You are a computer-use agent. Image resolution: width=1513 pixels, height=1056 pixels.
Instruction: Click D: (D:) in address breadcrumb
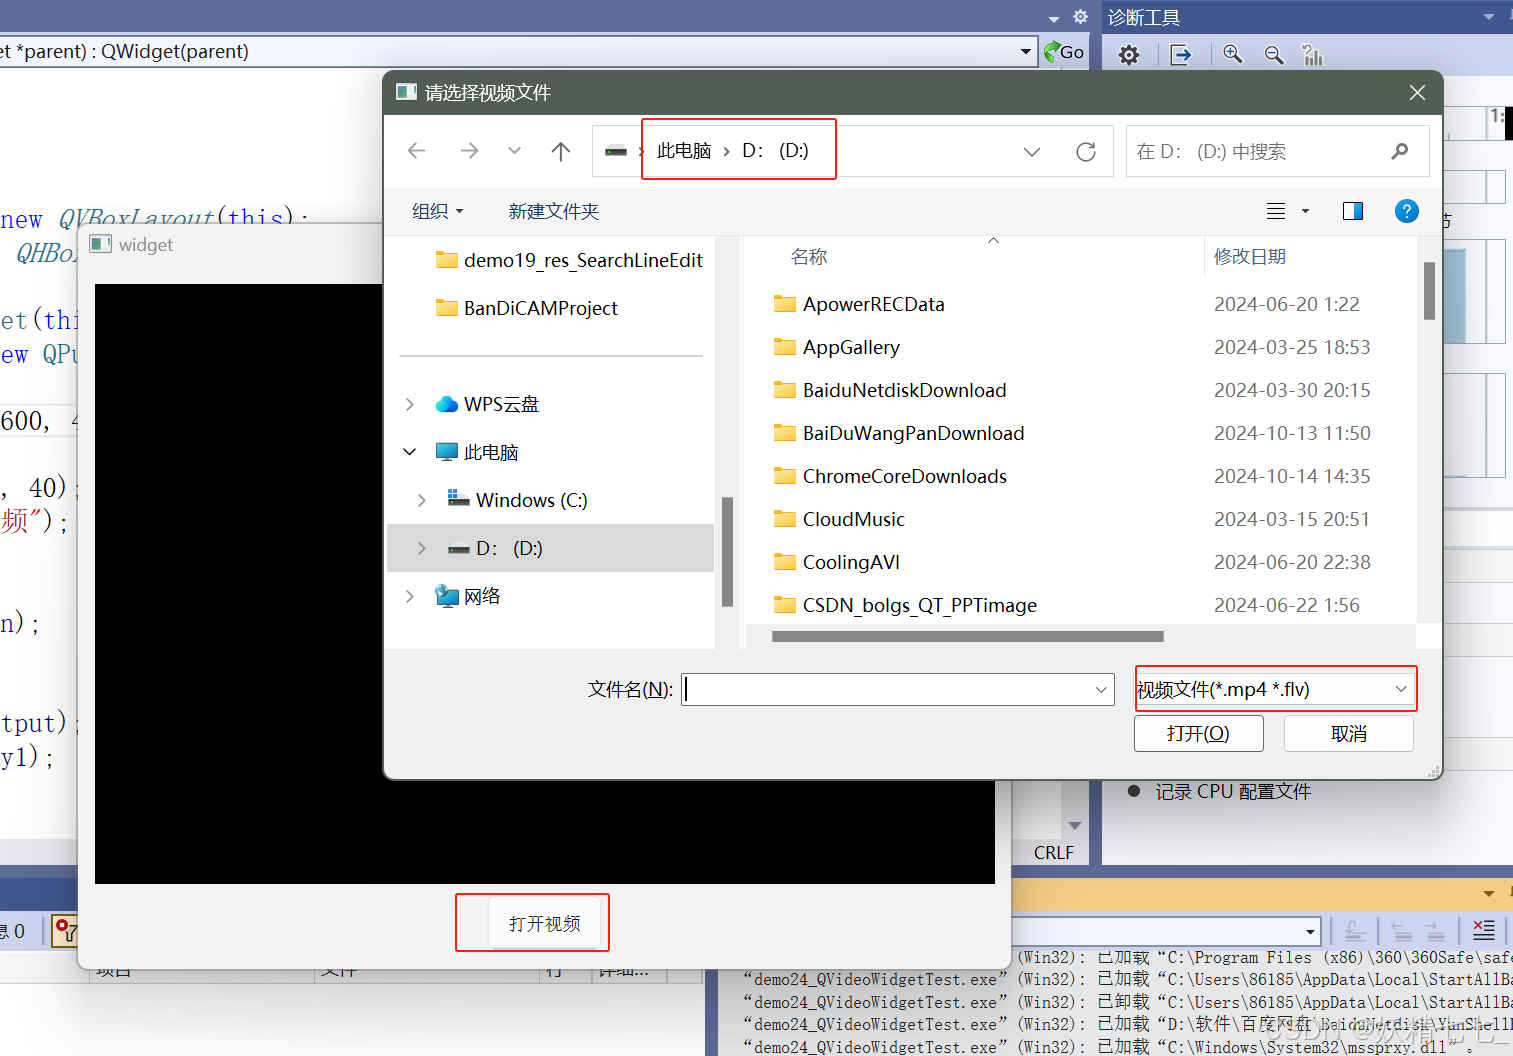coord(775,151)
